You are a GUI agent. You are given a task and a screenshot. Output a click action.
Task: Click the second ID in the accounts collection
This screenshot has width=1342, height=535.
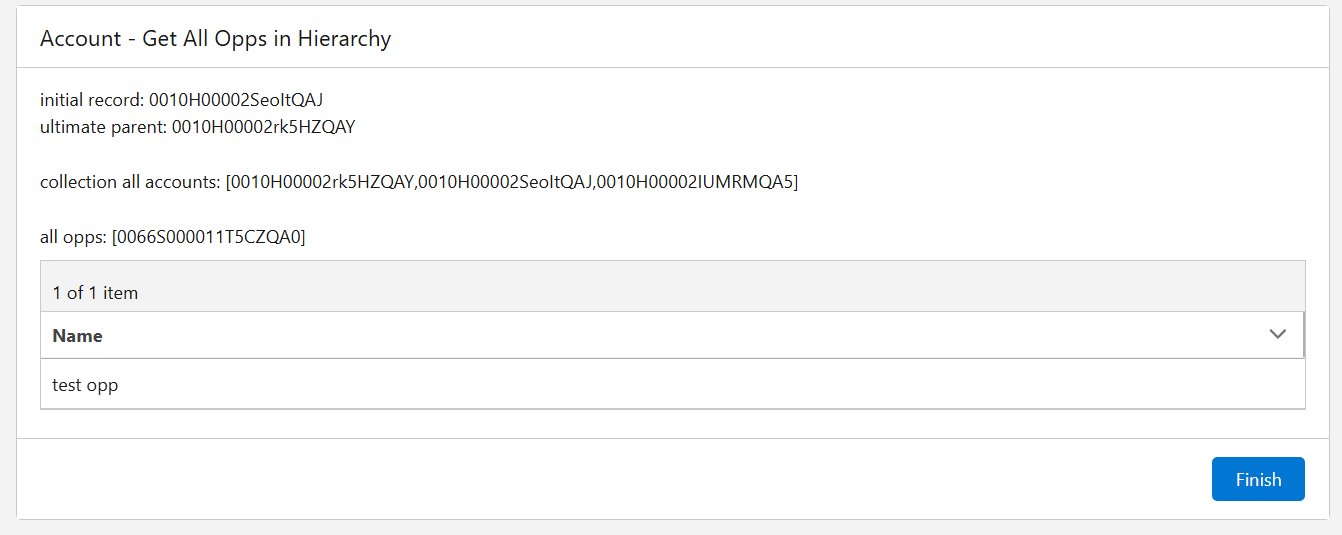[x=507, y=182]
